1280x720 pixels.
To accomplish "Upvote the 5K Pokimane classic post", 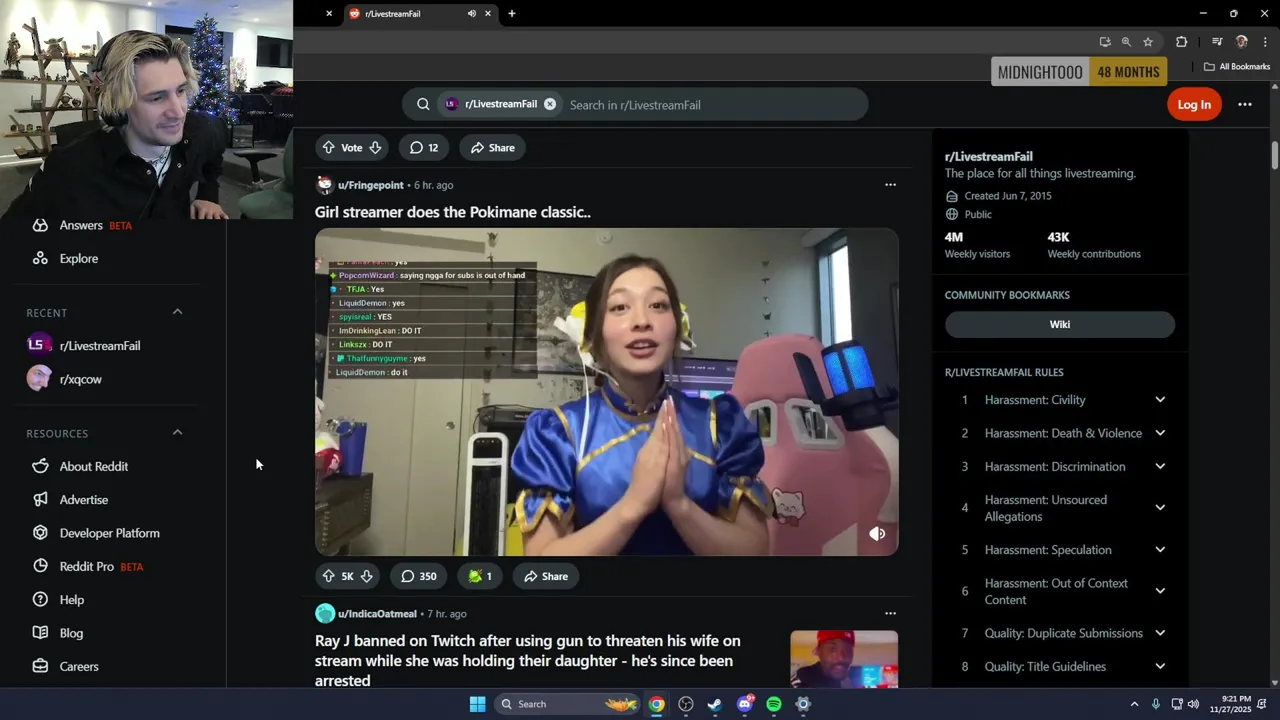I will [x=328, y=576].
